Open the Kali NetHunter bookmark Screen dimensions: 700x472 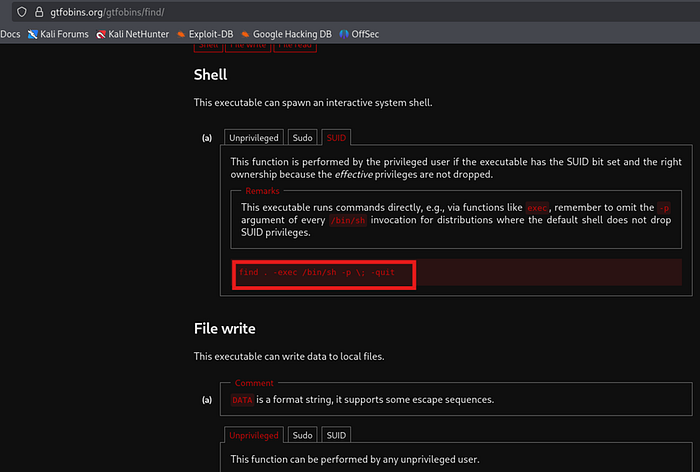coord(133,34)
